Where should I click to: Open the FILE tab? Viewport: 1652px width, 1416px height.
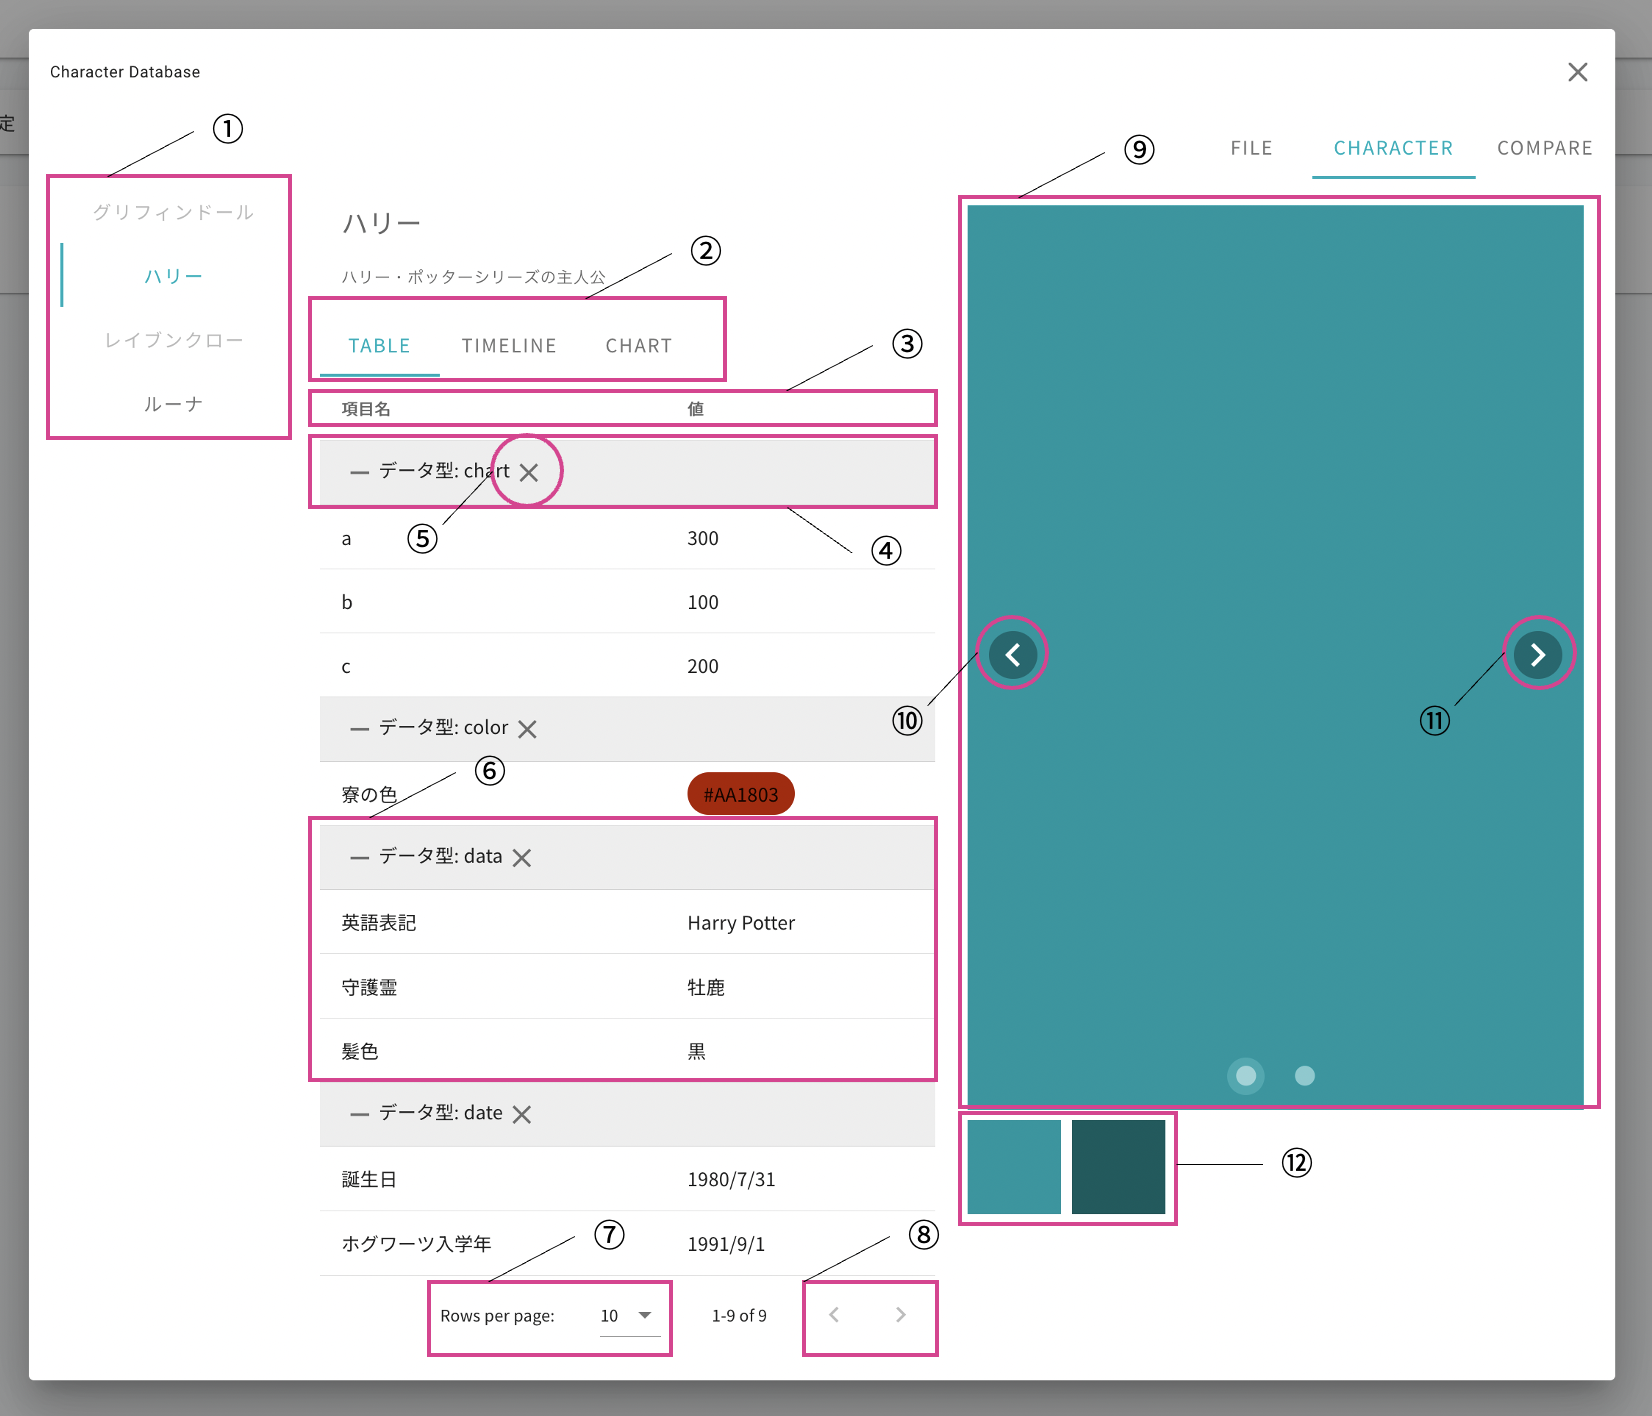(1251, 148)
